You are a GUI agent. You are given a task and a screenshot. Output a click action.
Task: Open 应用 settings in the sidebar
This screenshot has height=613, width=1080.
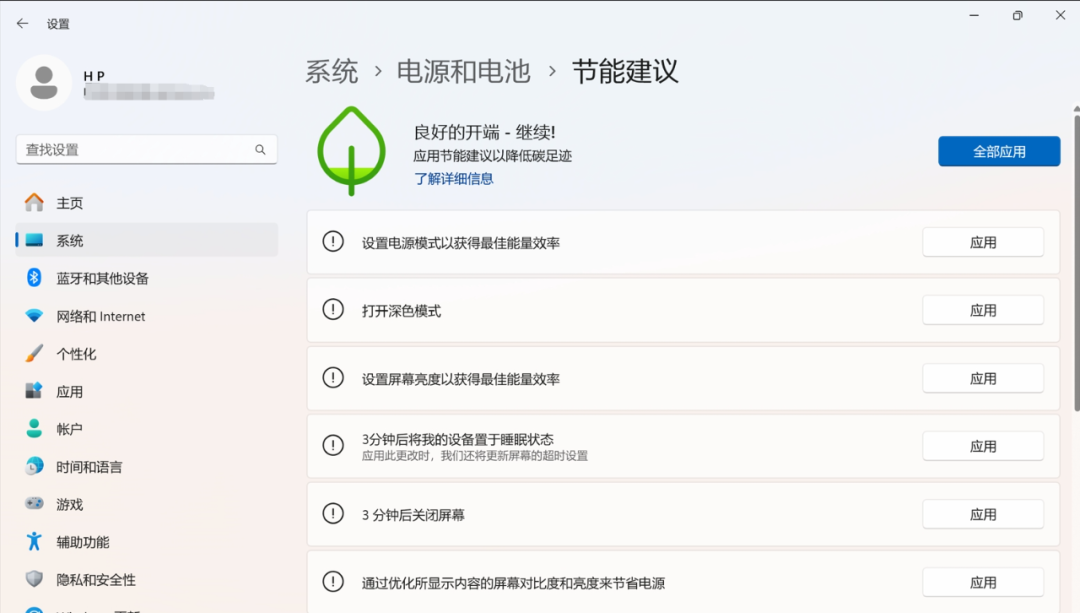click(x=147, y=391)
